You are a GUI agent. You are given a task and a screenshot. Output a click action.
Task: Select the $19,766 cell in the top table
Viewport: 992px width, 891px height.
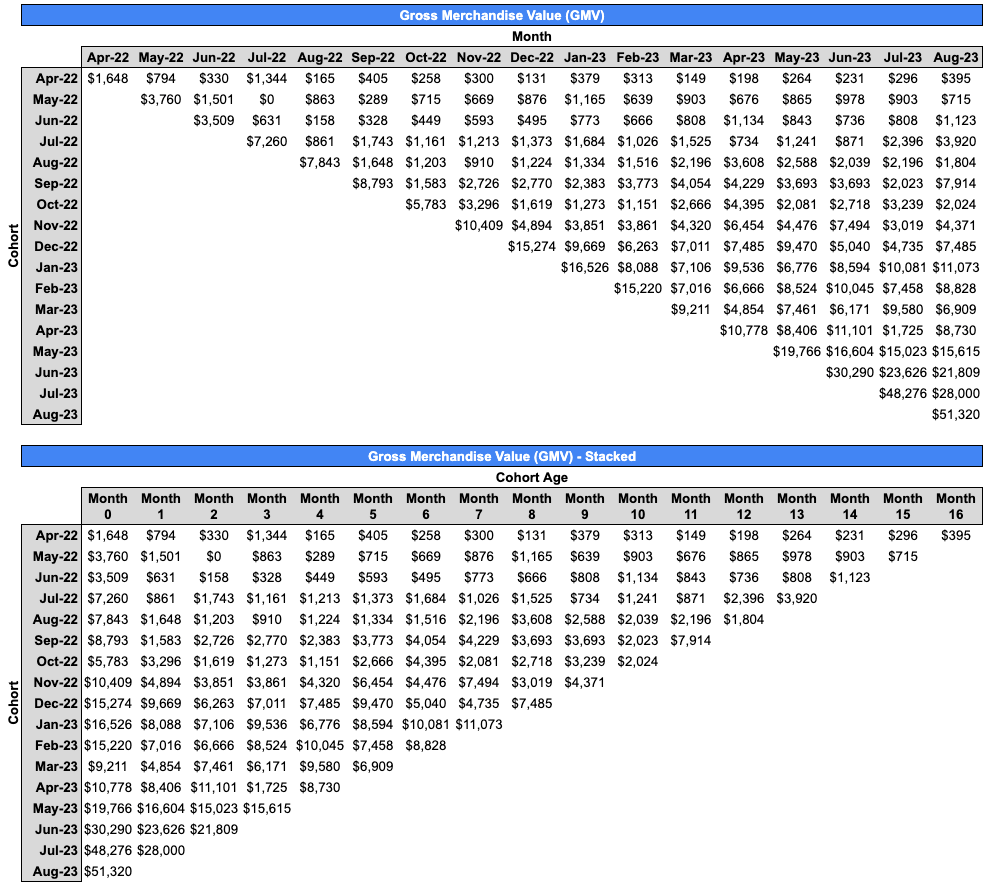pyautogui.click(x=797, y=351)
